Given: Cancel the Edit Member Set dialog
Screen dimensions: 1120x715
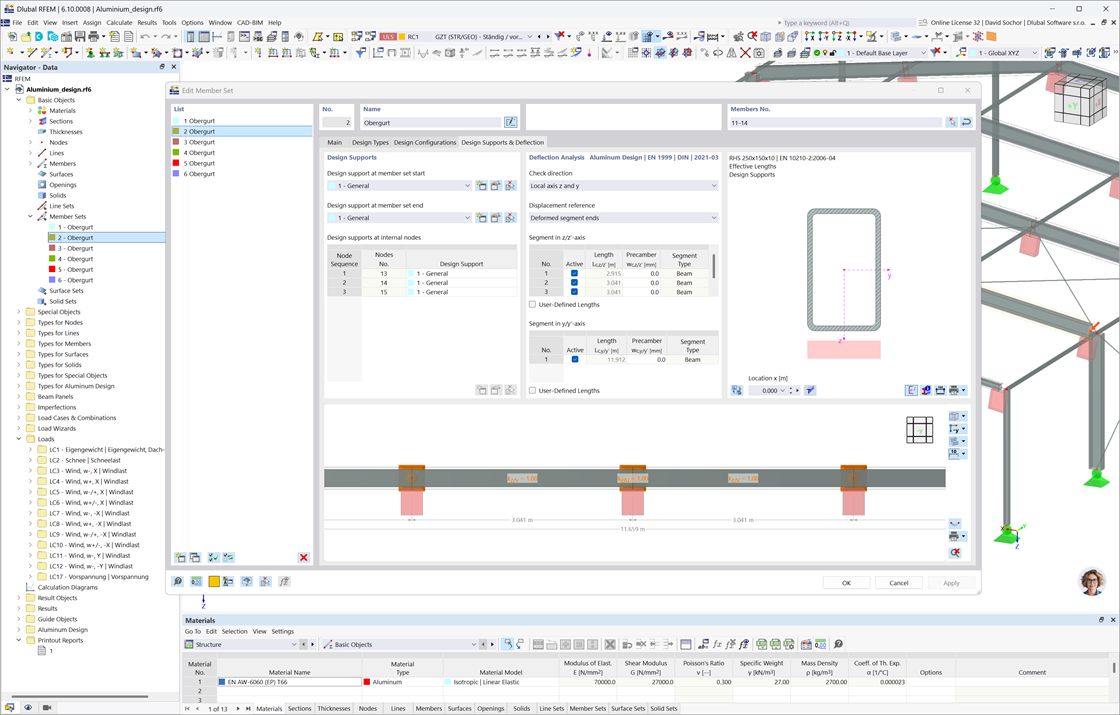Looking at the screenshot, I should coord(898,582).
